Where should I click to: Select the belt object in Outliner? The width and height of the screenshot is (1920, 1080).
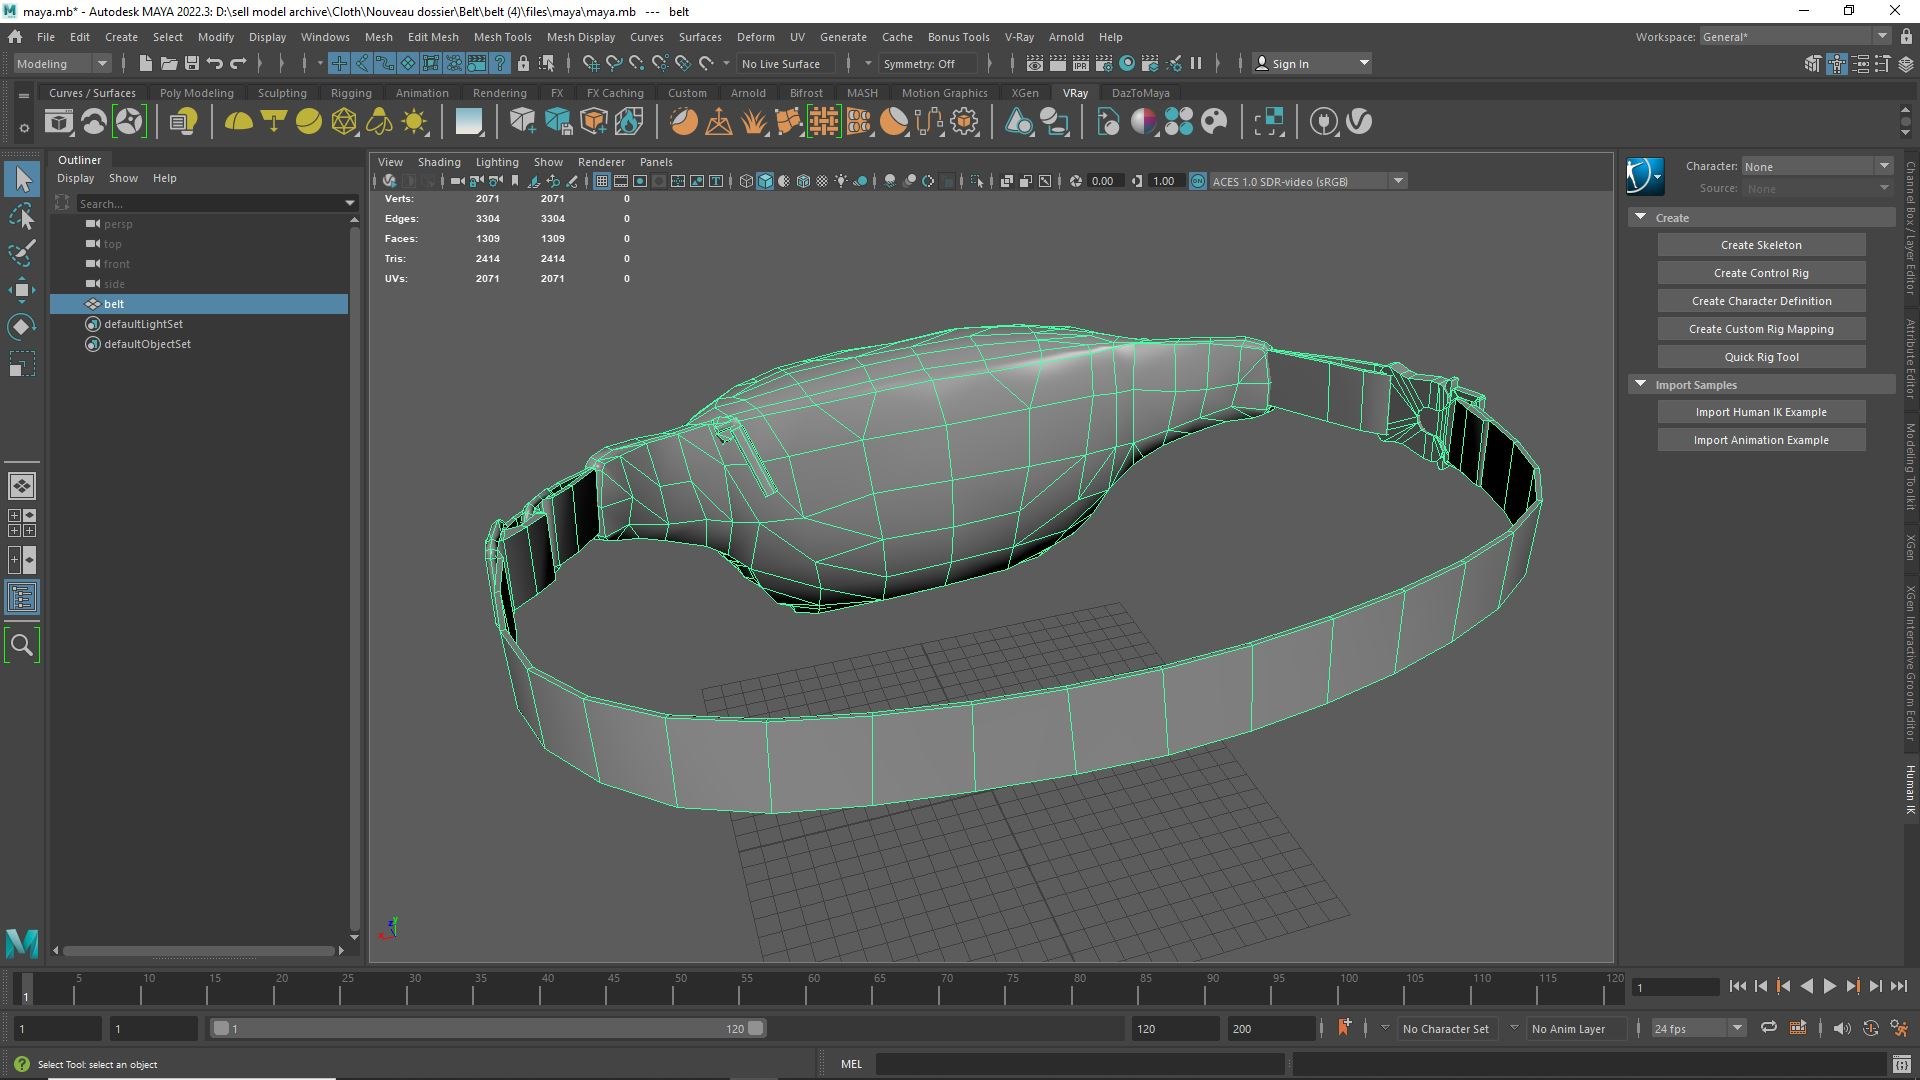(x=114, y=304)
